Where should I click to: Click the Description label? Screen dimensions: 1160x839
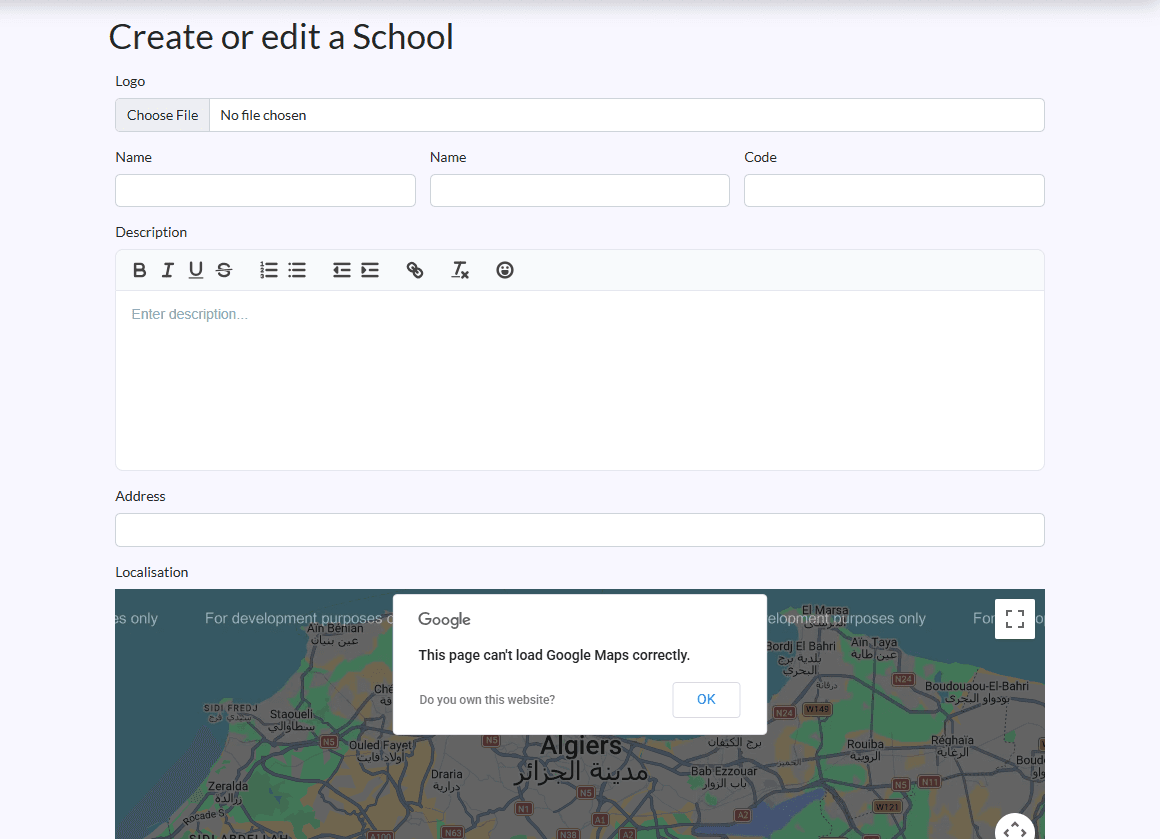coord(151,232)
